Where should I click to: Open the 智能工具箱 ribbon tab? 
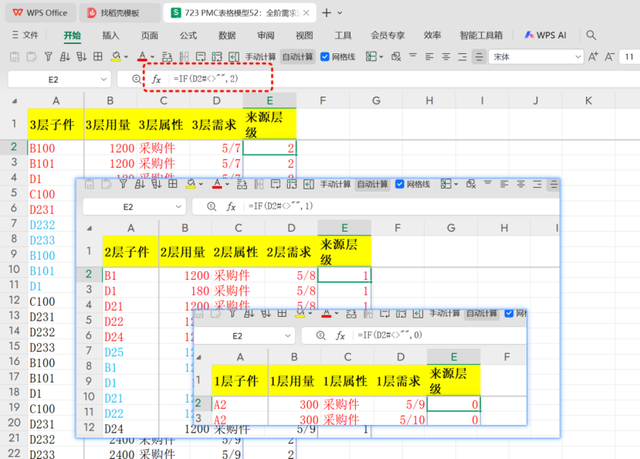(481, 35)
